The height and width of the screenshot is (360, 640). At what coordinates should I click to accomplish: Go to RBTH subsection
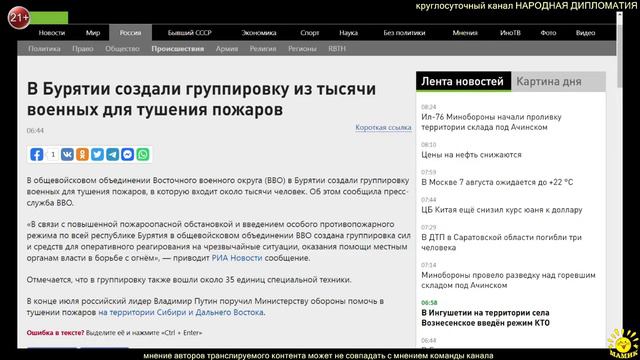(x=337, y=49)
